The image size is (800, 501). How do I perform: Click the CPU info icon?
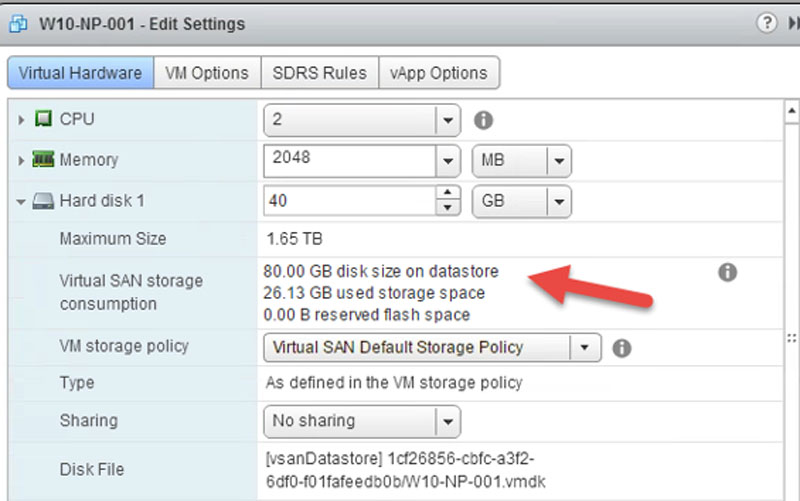click(483, 120)
